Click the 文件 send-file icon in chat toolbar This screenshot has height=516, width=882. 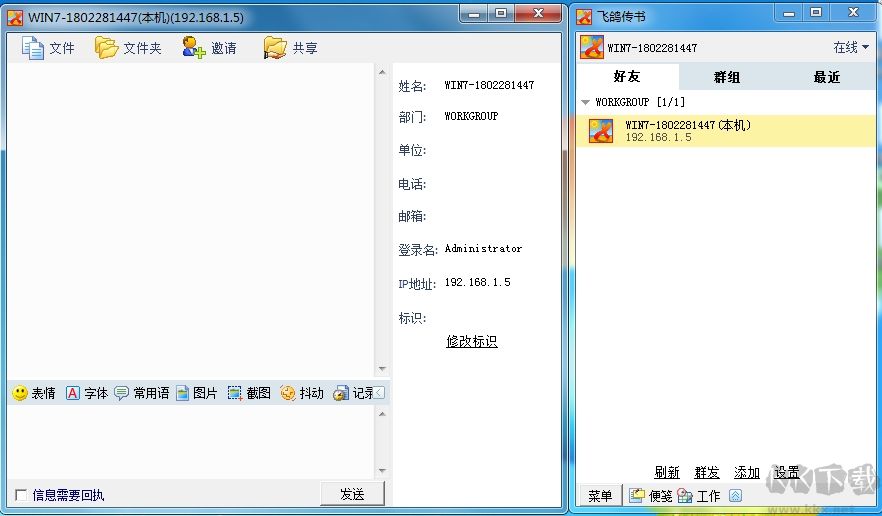tap(33, 48)
